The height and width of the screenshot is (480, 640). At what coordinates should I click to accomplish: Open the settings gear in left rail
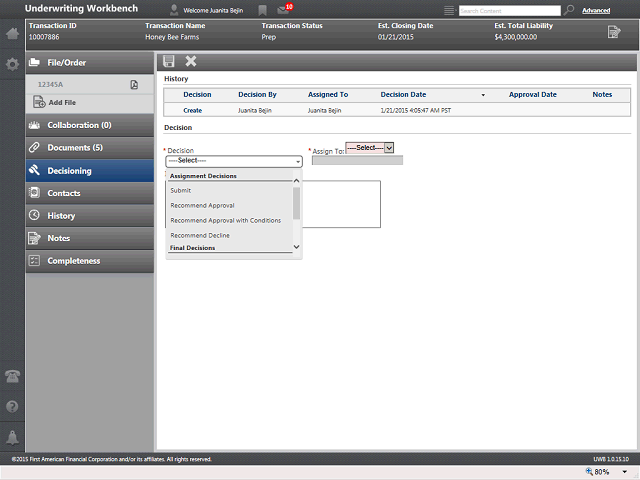12,64
